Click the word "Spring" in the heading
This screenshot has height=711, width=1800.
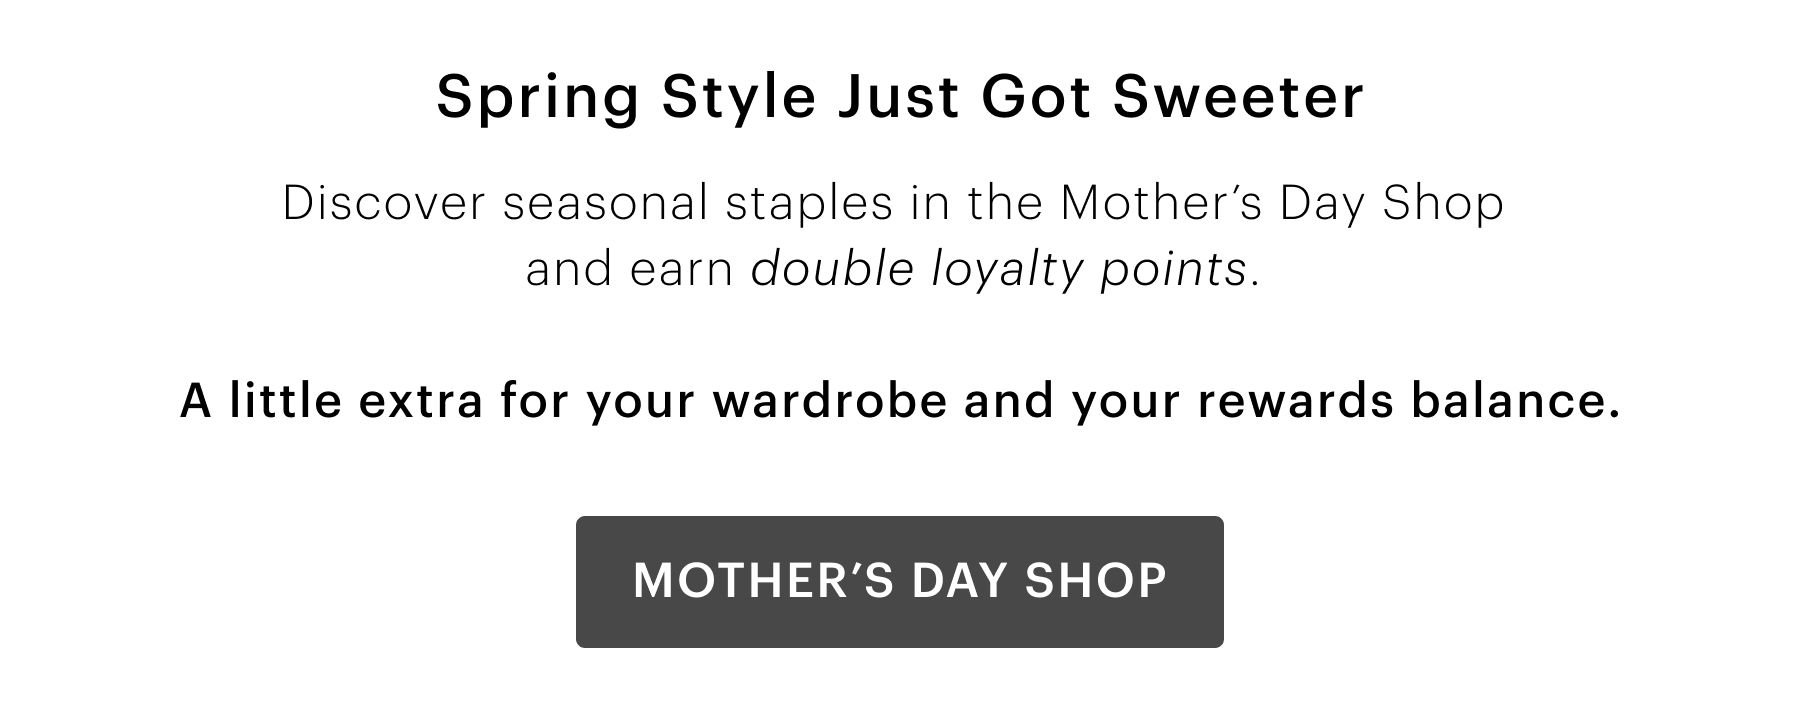[538, 97]
